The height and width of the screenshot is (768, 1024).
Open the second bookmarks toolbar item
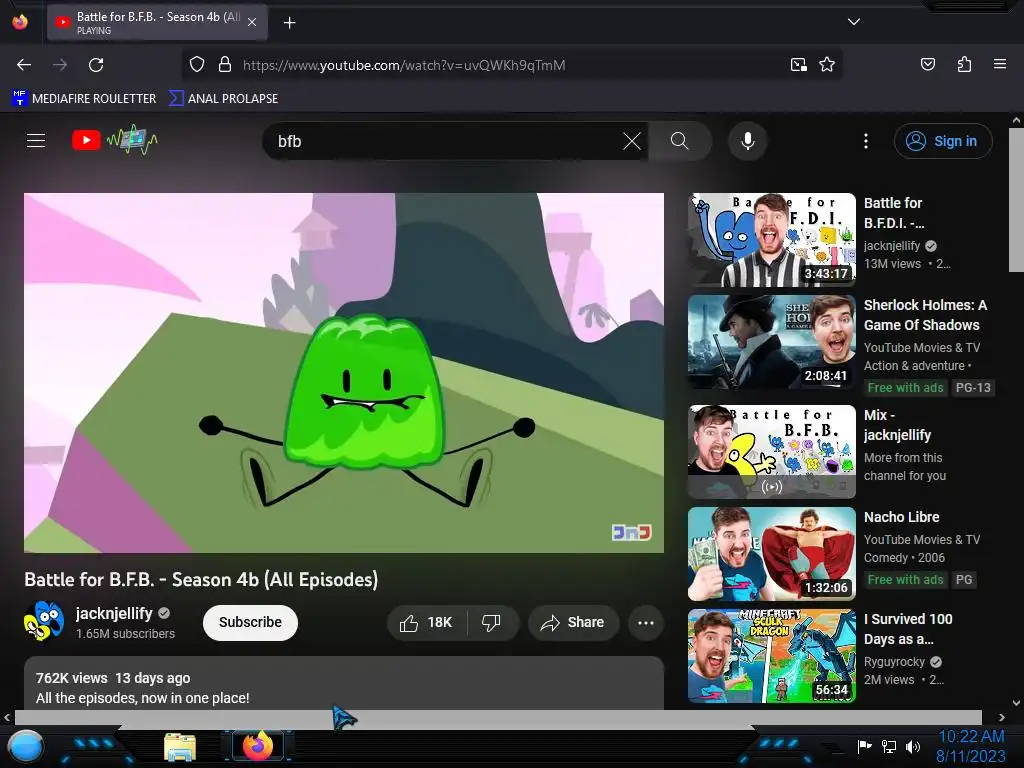[223, 99]
